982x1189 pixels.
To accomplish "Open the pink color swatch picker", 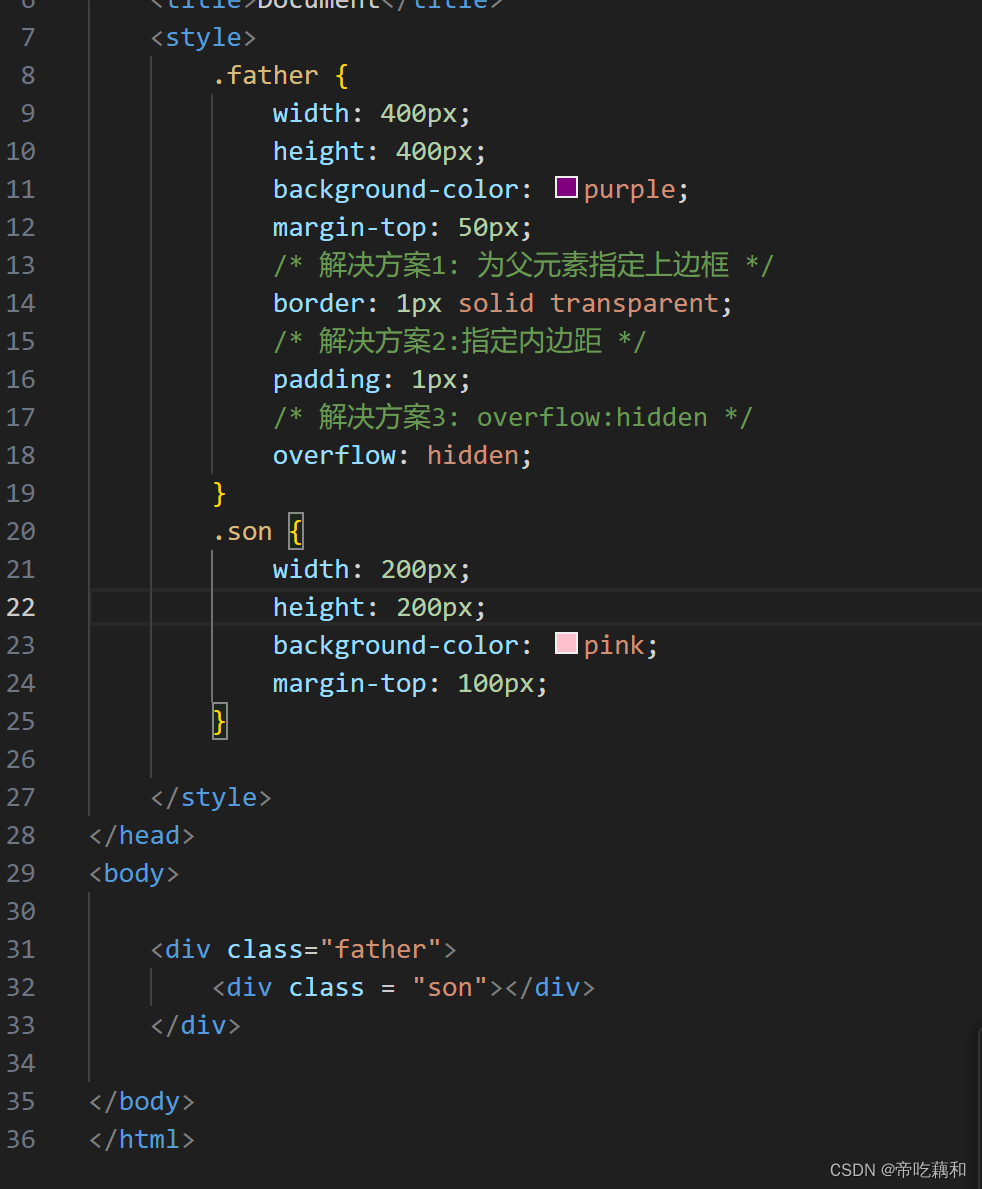I will tap(566, 644).
